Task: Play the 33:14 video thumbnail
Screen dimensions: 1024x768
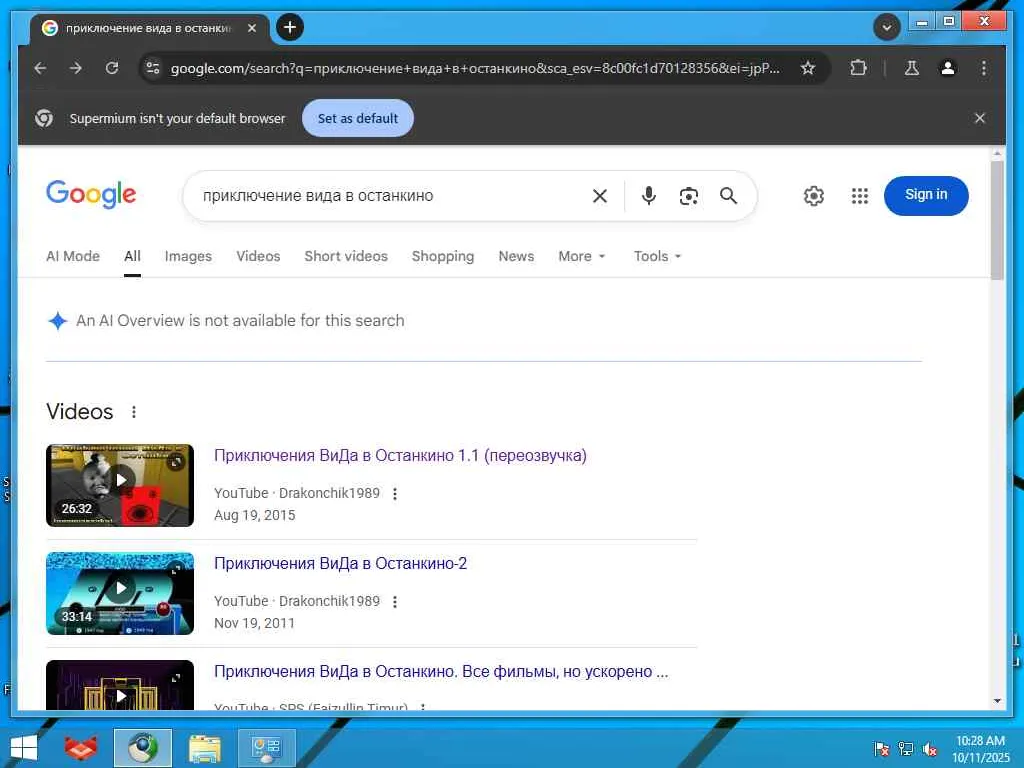Action: (120, 593)
